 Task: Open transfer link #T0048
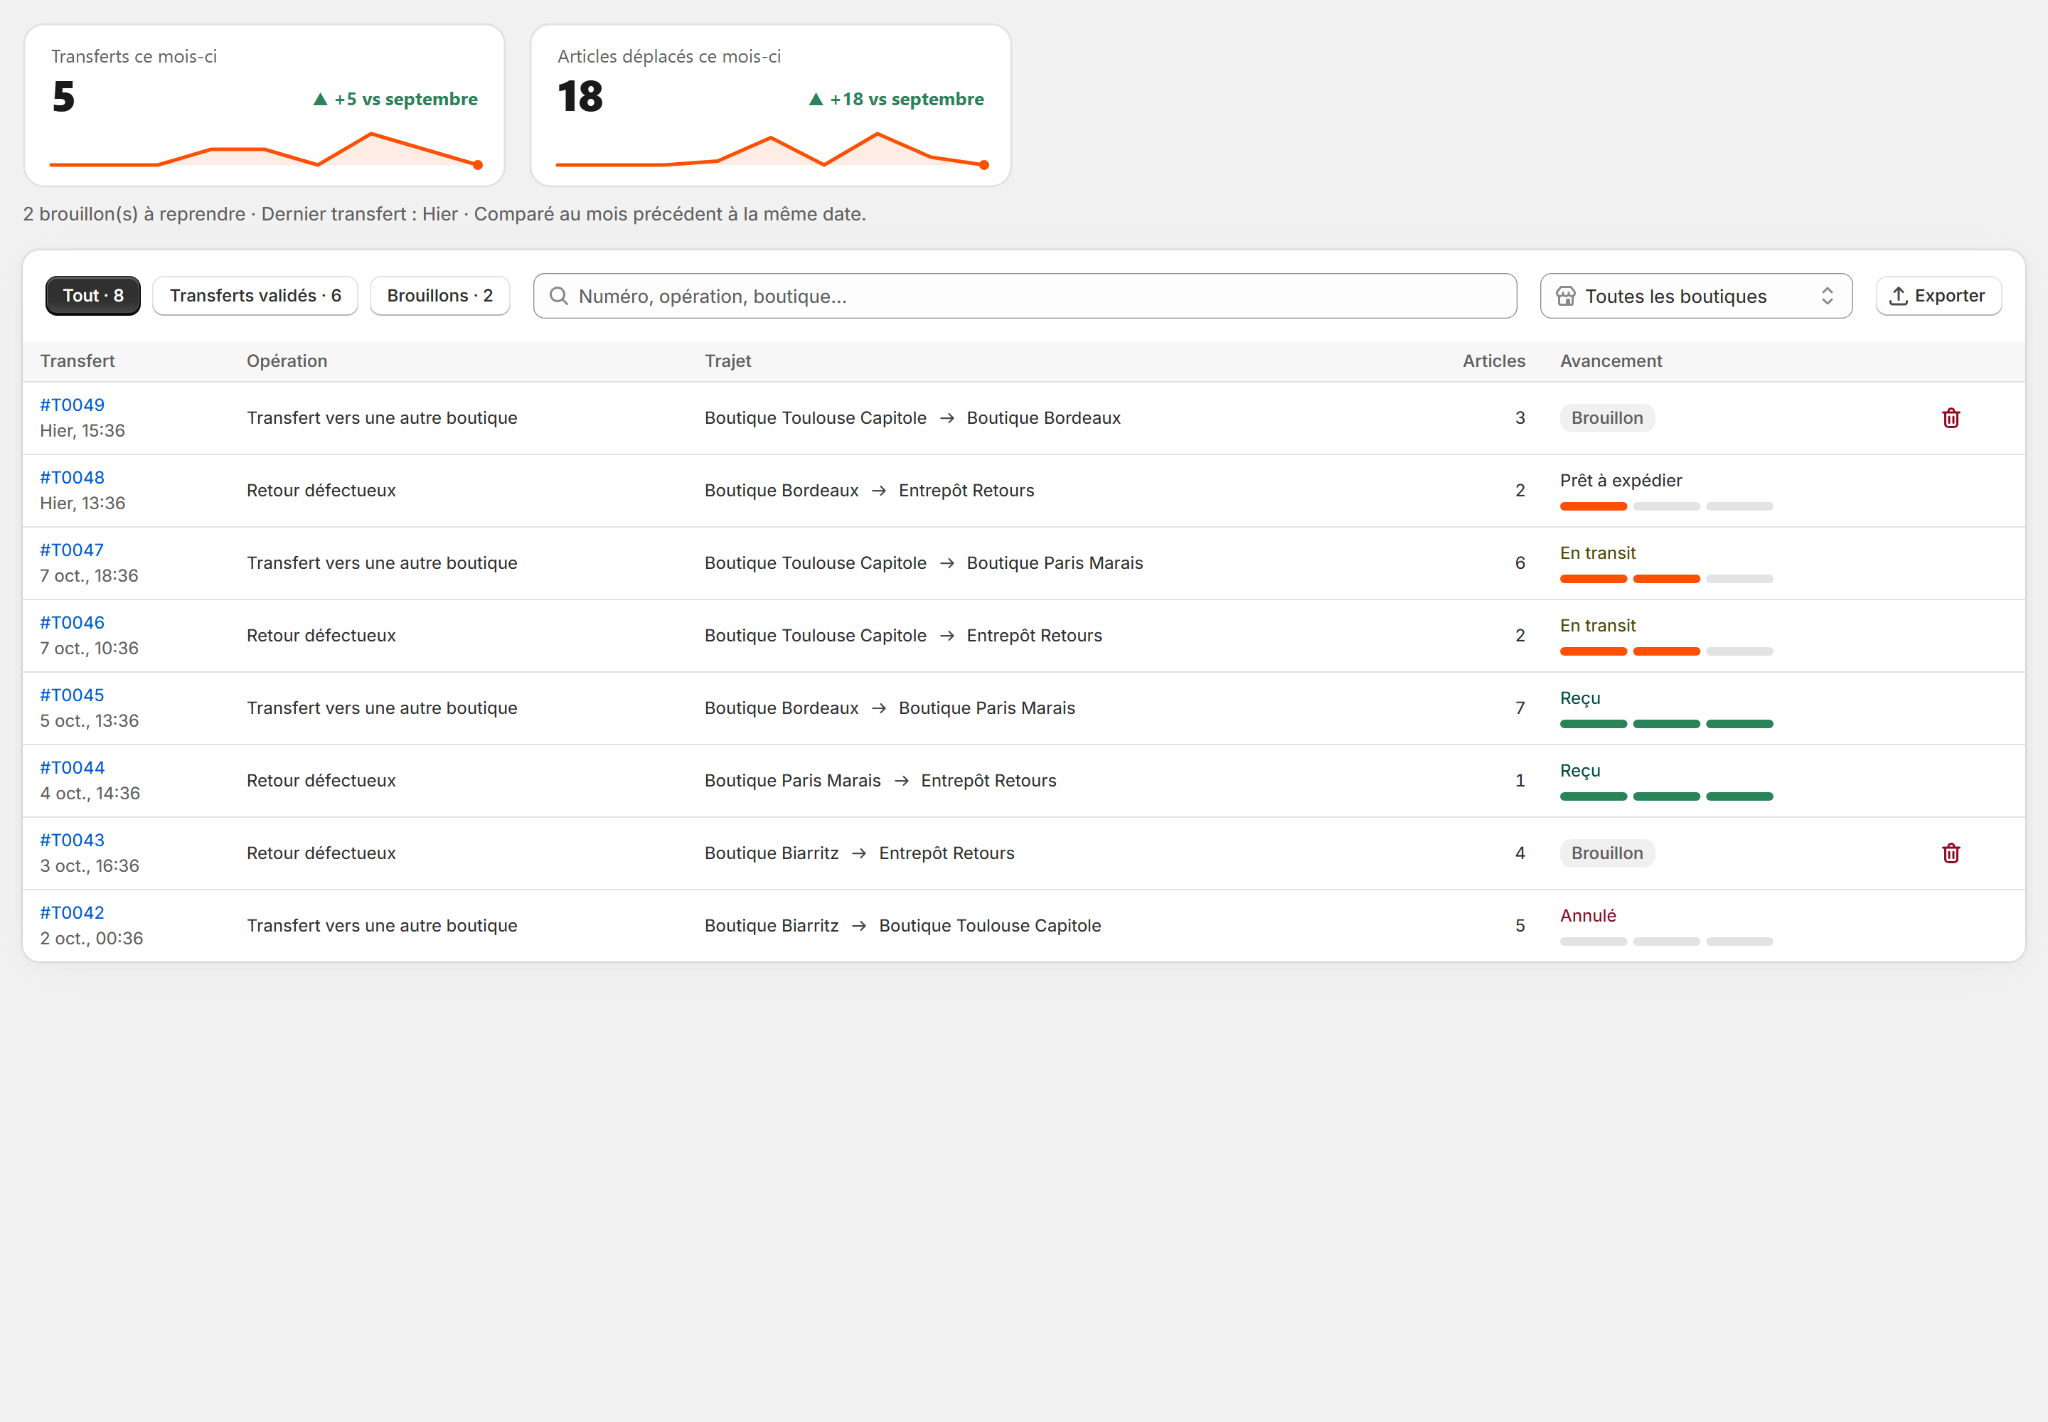pos(72,478)
